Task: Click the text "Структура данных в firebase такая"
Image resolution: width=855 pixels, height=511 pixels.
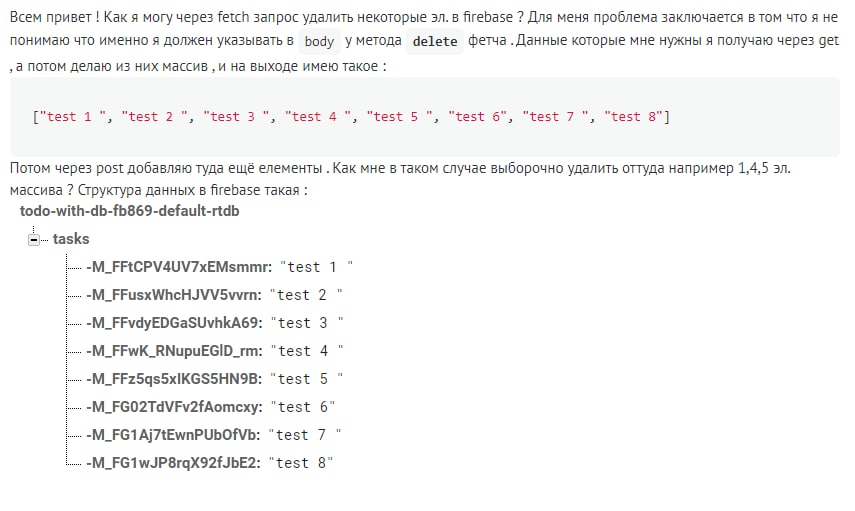Action: (x=189, y=190)
